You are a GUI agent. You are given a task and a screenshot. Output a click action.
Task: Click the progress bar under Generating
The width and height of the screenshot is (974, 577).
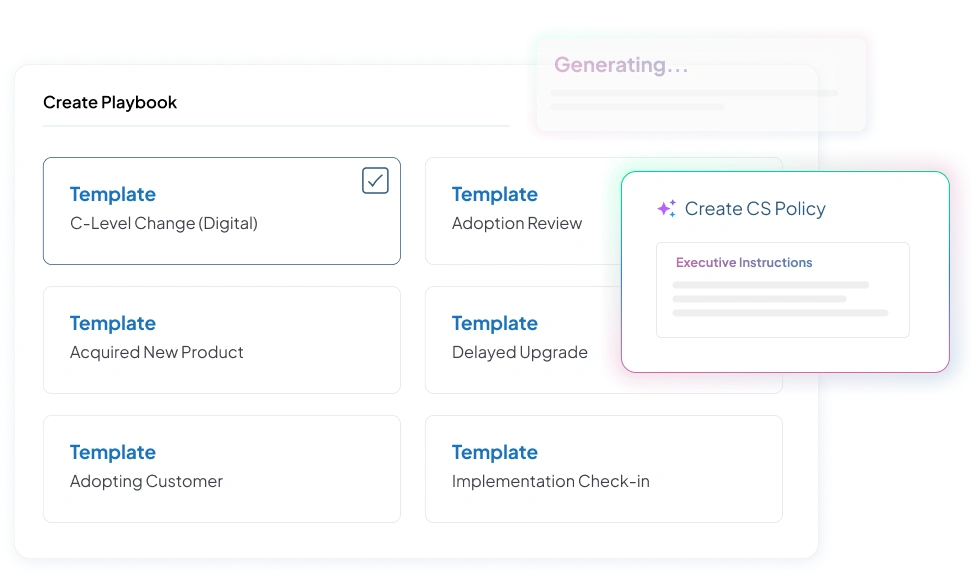tap(693, 94)
